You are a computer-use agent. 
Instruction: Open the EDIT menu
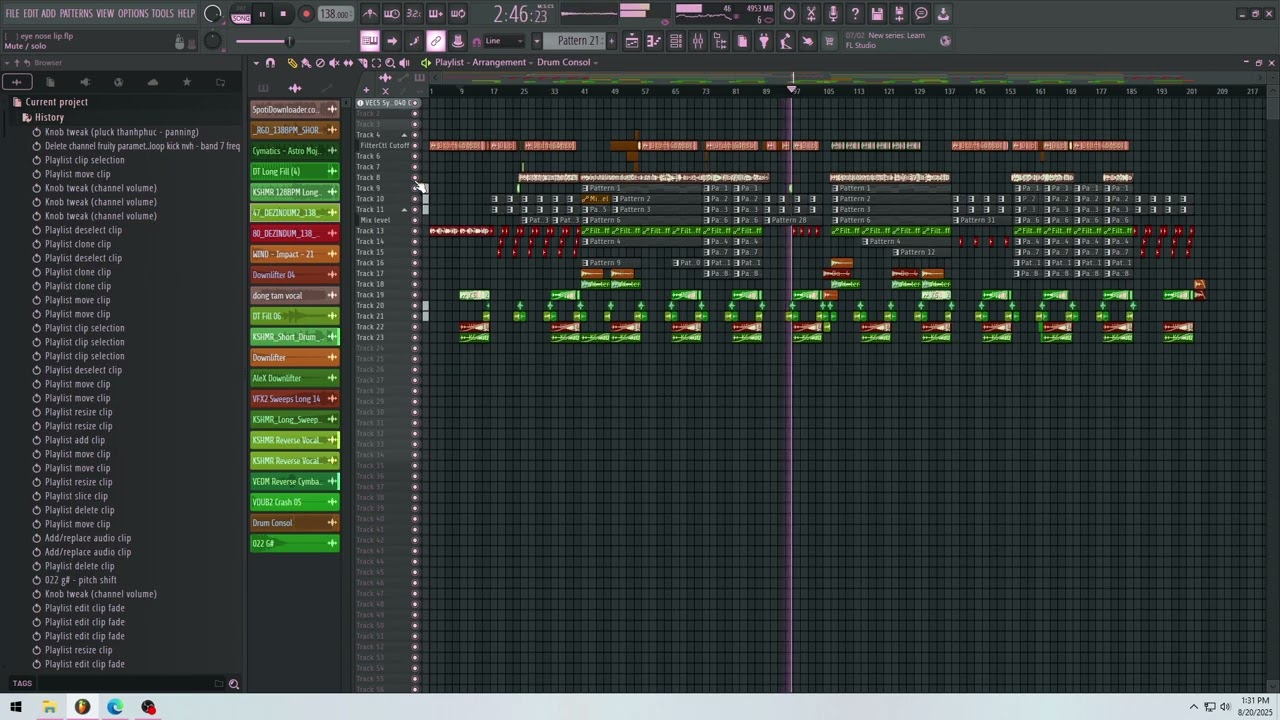point(31,13)
